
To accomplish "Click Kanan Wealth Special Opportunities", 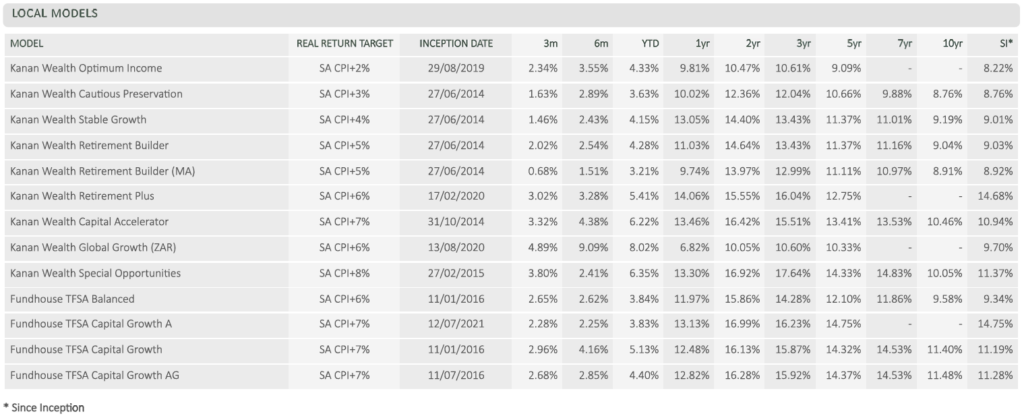I will [x=95, y=273].
